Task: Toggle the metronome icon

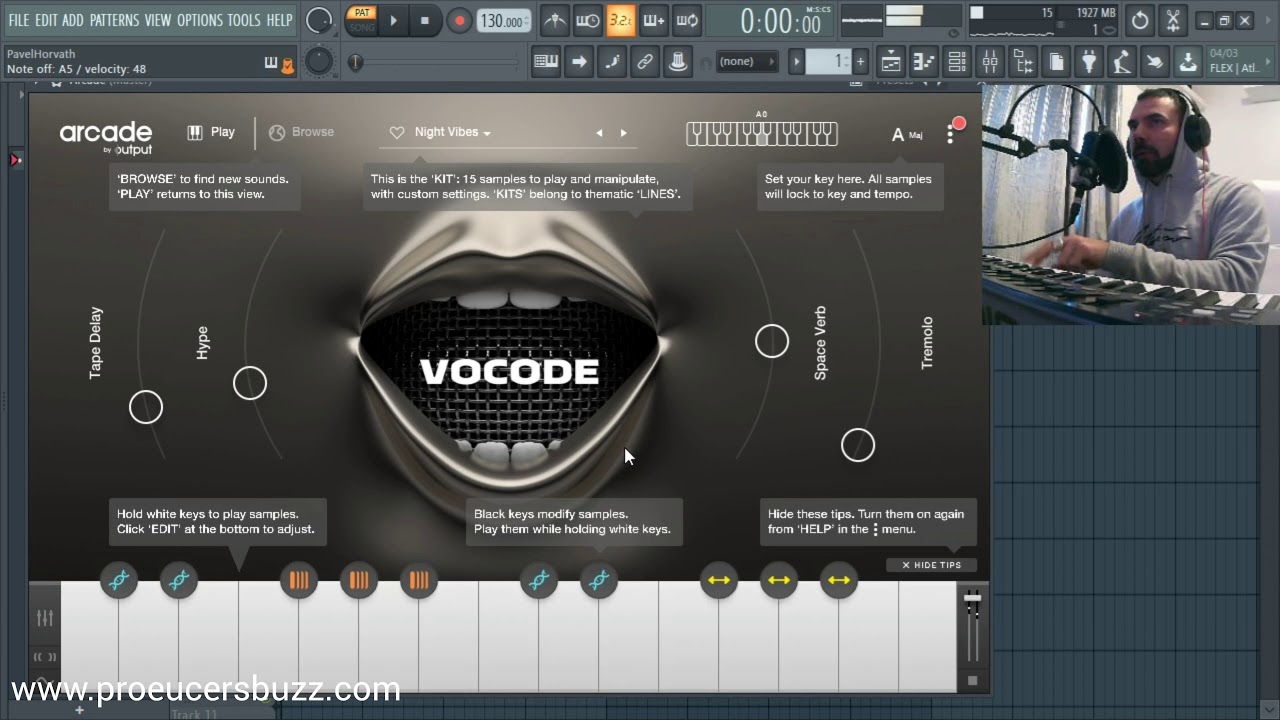Action: click(x=554, y=20)
